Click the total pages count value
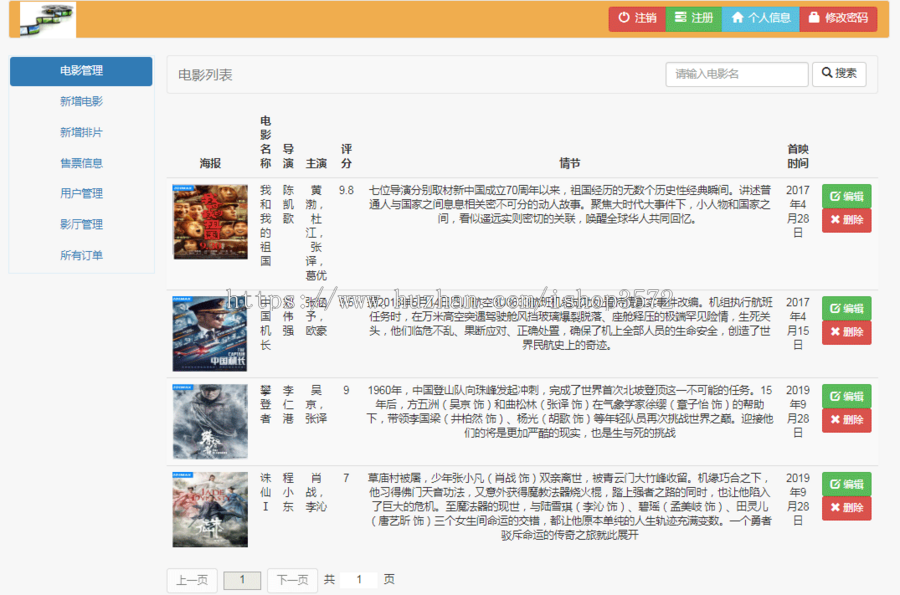This screenshot has height=595, width=900. tap(359, 580)
